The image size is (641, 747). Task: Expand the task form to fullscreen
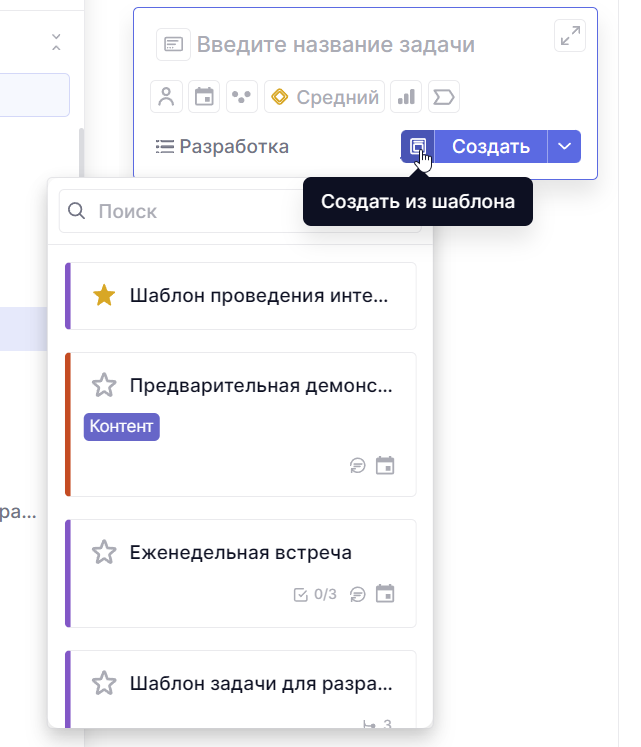[x=570, y=36]
